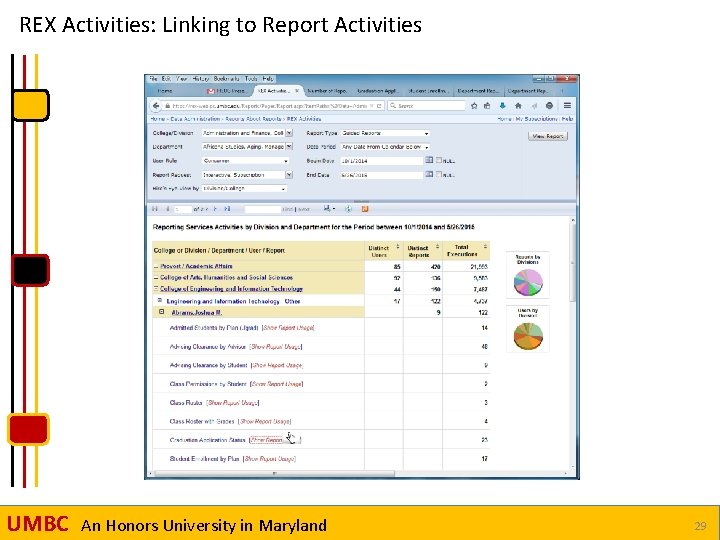Go to last page of report
This screenshot has height=540, width=720.
227,209
